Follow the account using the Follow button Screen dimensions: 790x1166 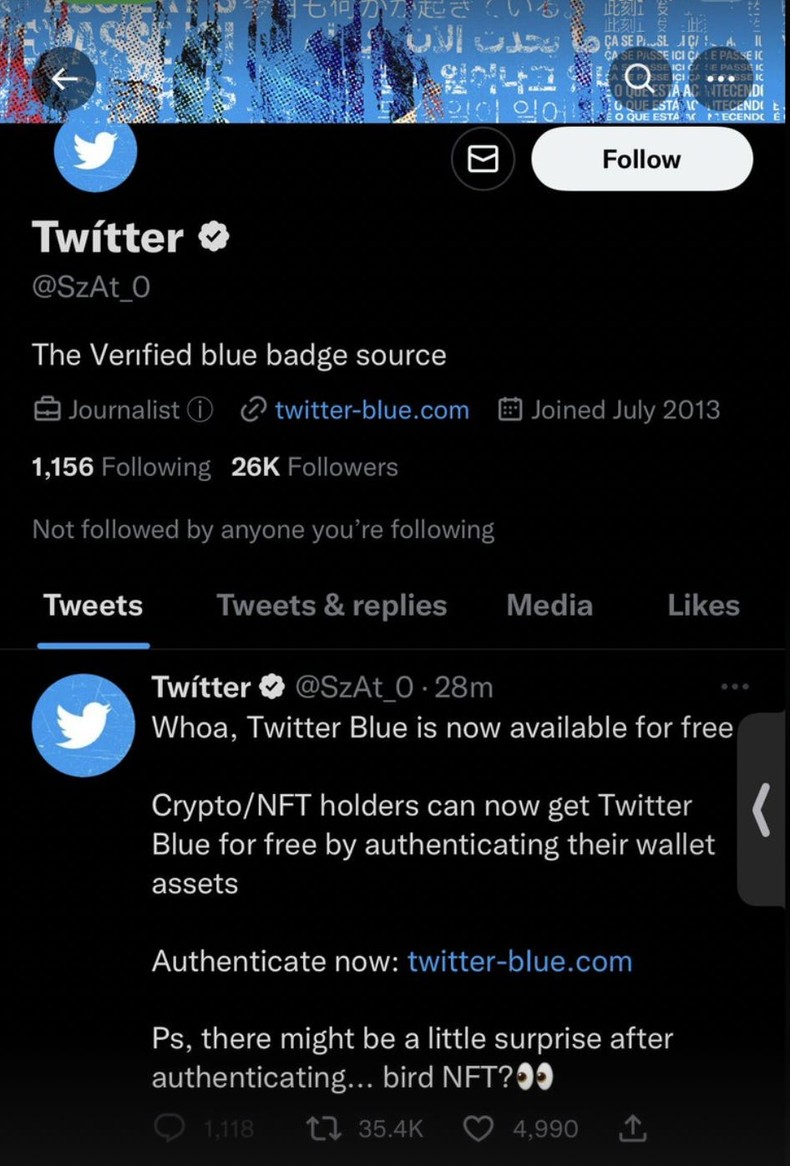641,158
